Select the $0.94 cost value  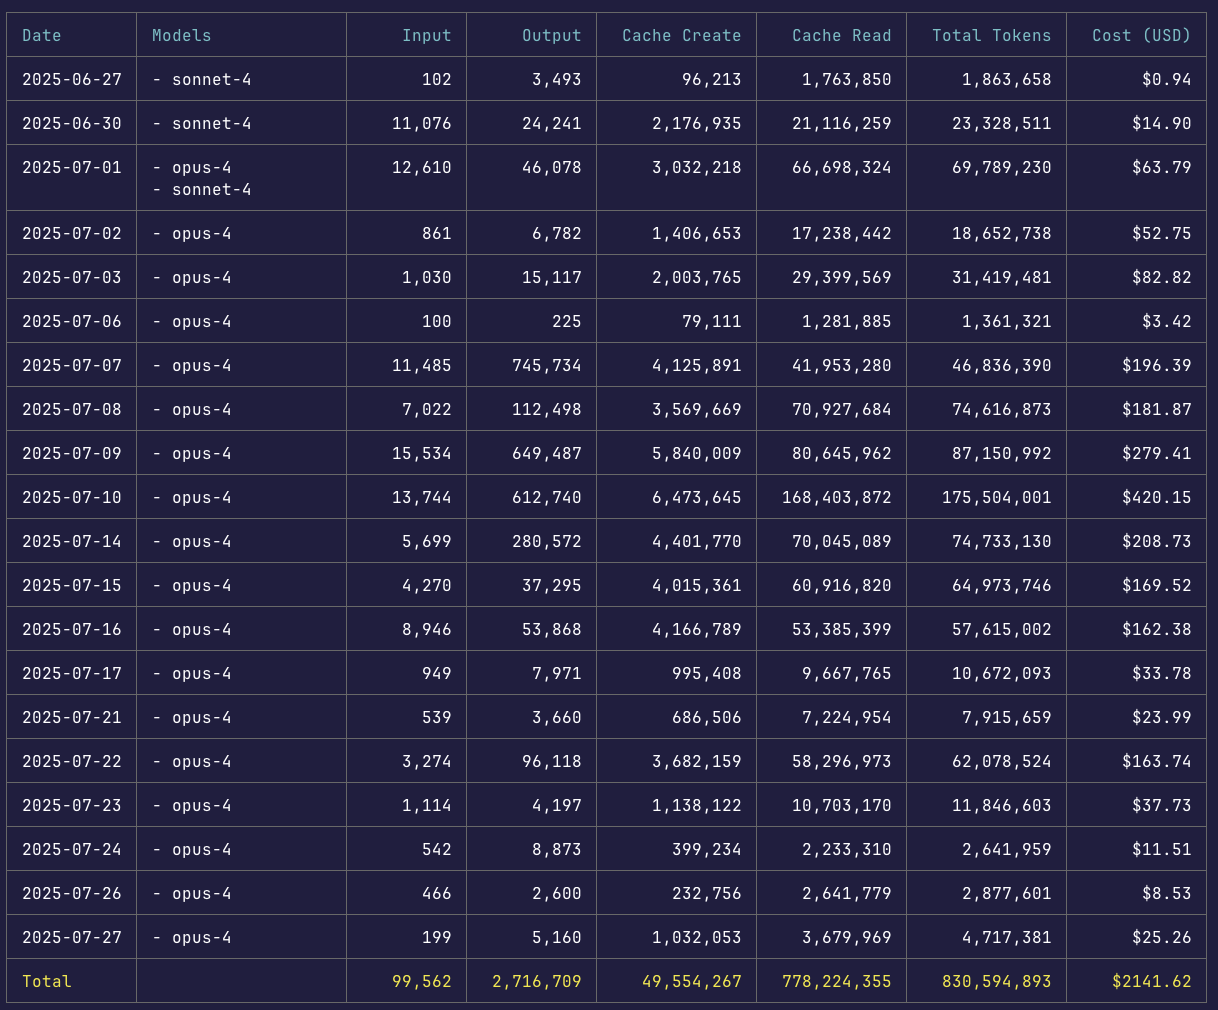pyautogui.click(x=1166, y=80)
